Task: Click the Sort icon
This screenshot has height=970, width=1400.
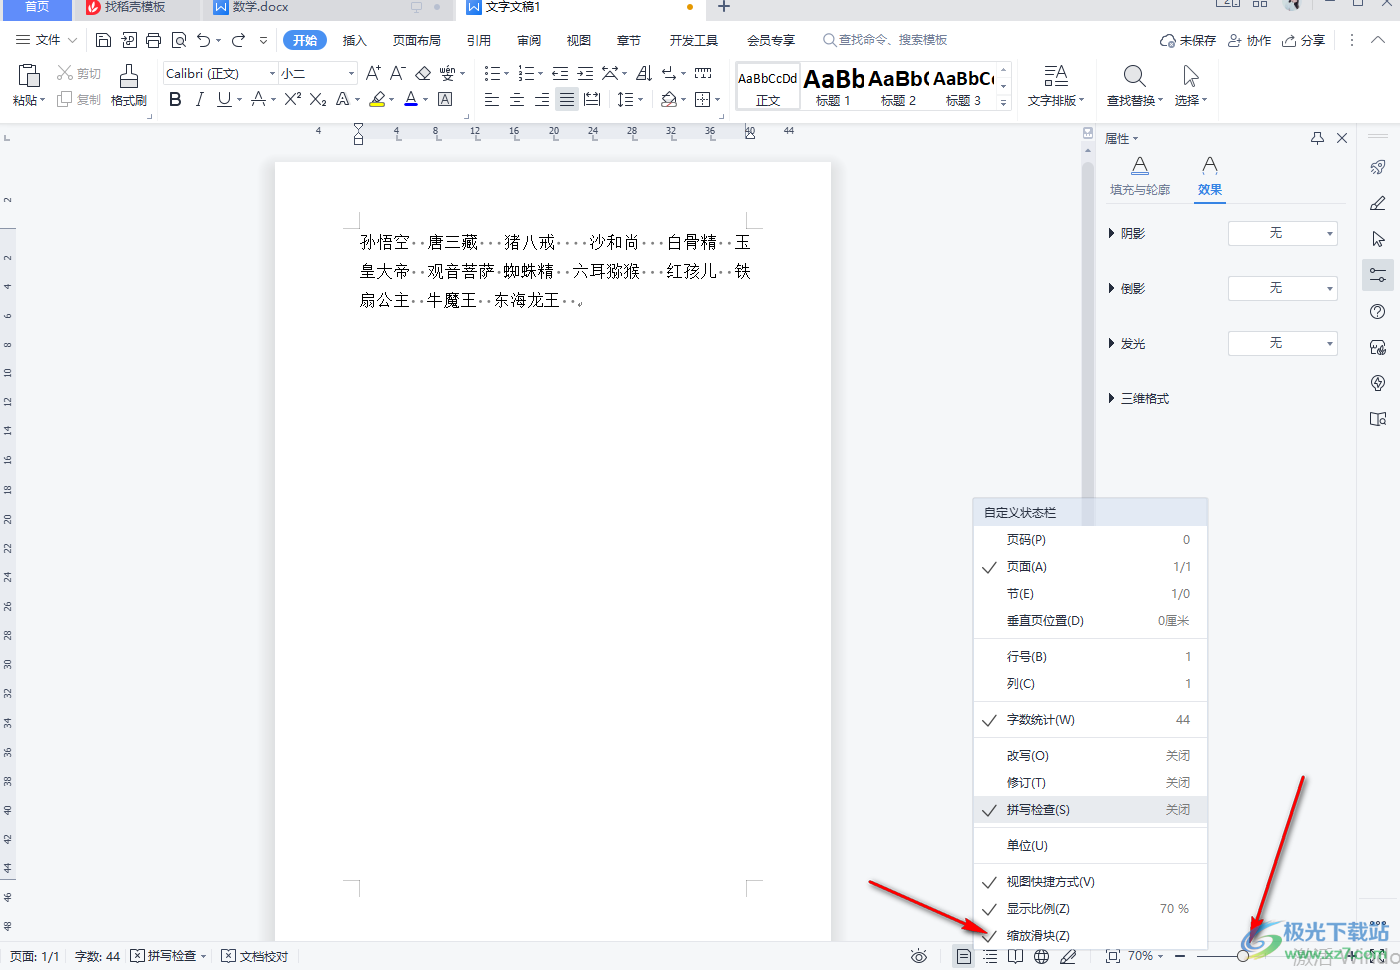Action: 644,73
